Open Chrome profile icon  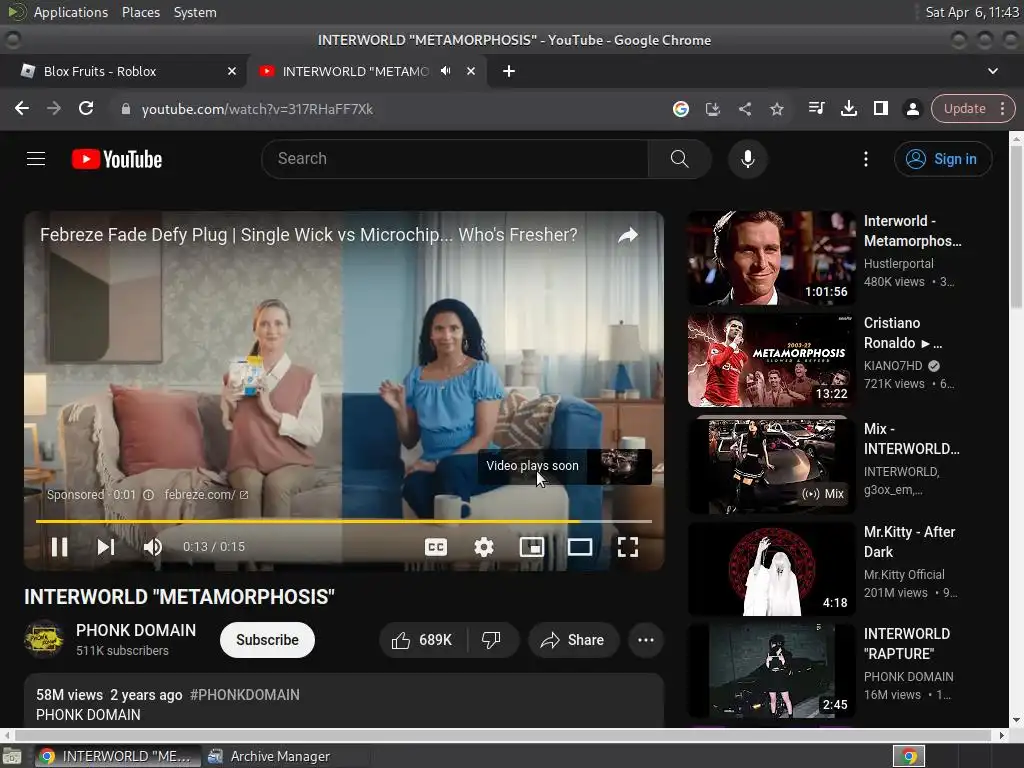912,108
